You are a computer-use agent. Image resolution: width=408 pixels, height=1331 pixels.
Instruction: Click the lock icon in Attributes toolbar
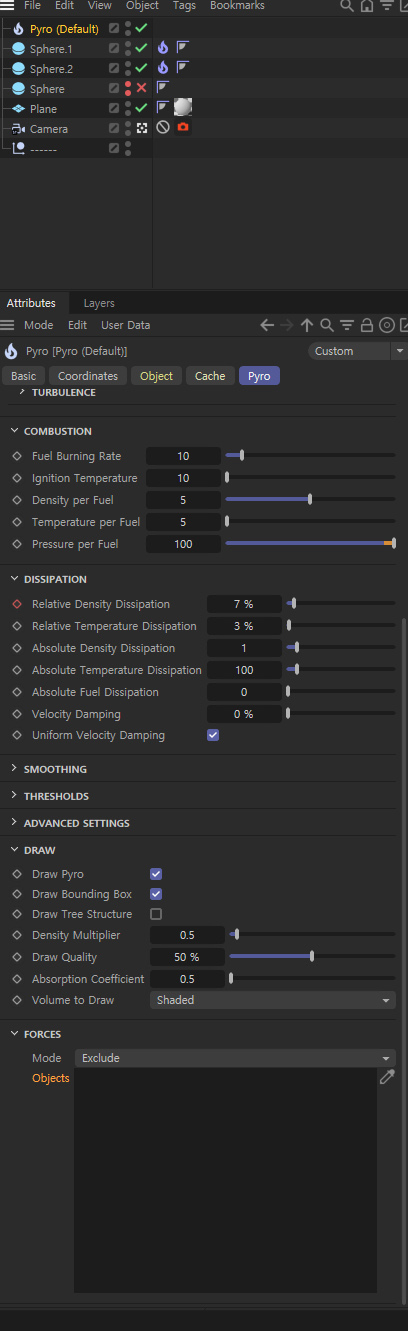pos(367,325)
